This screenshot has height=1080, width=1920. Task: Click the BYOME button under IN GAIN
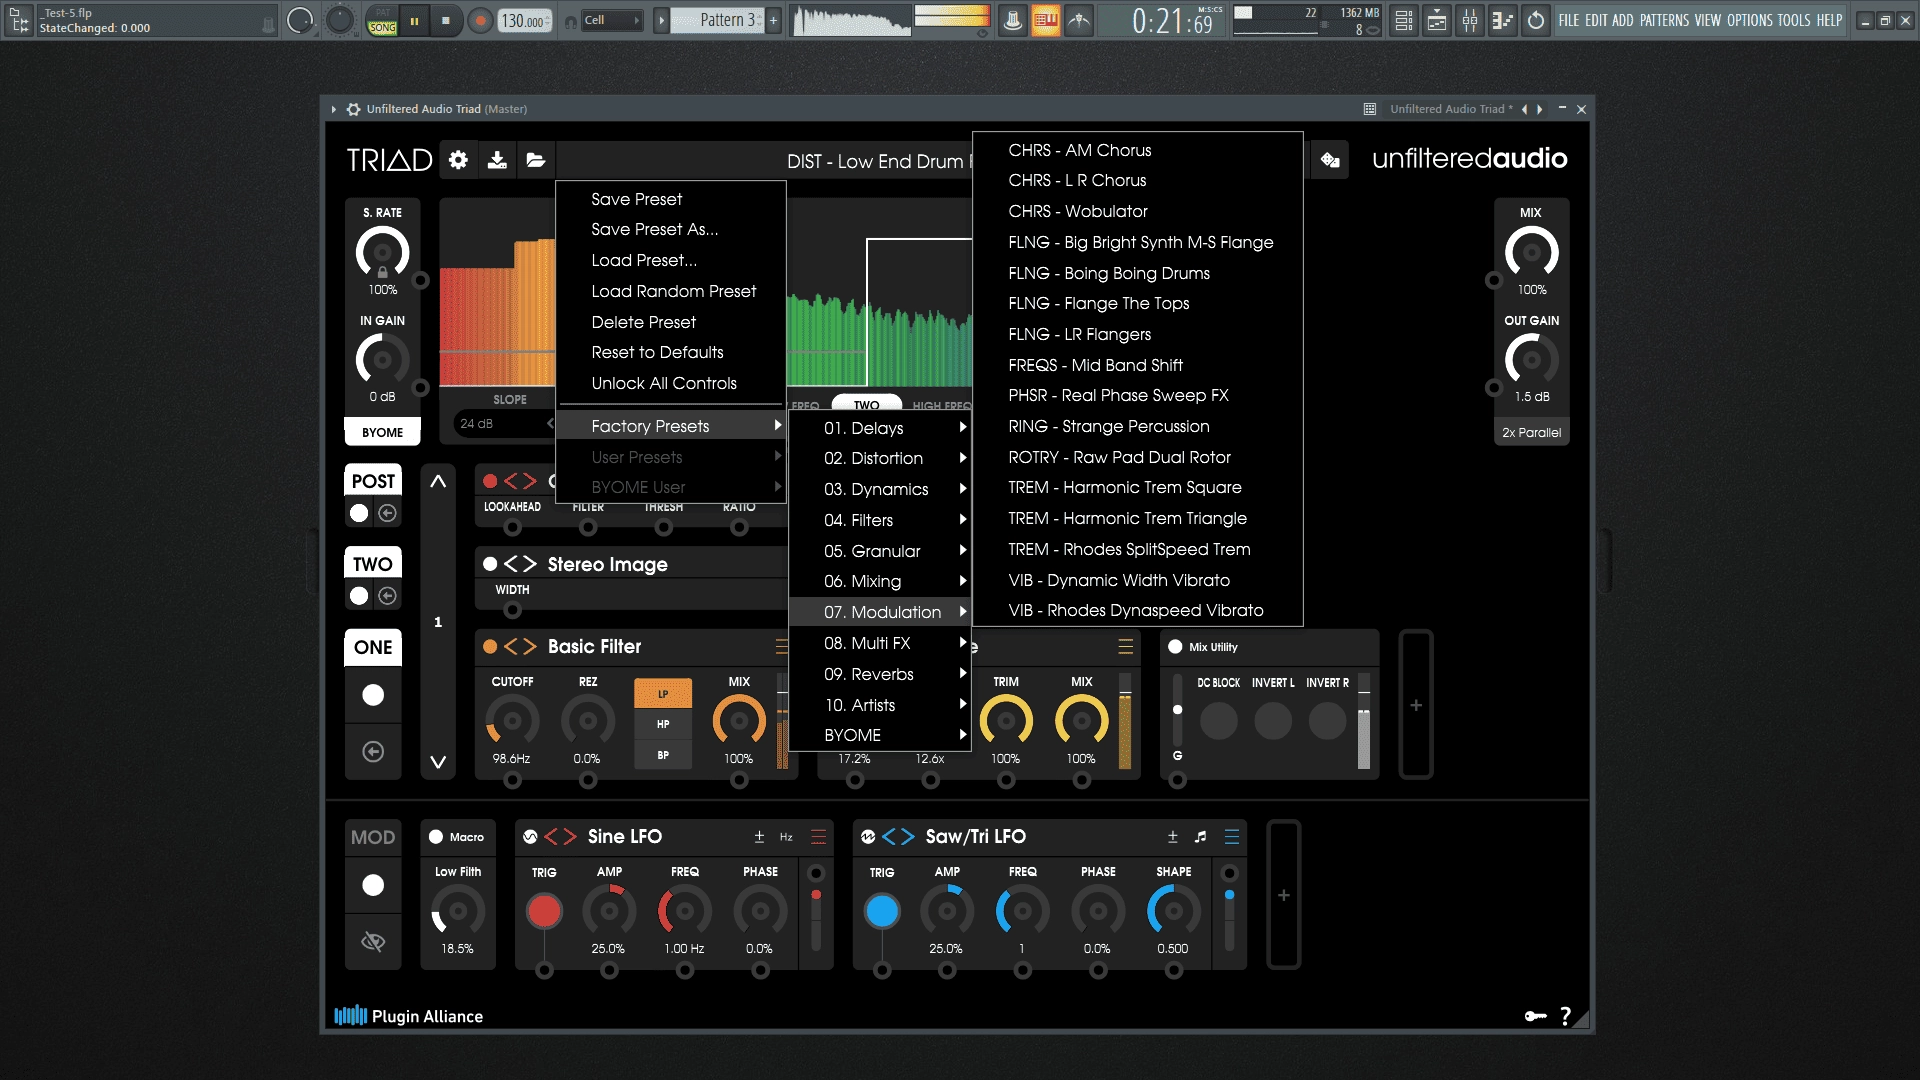pyautogui.click(x=382, y=432)
